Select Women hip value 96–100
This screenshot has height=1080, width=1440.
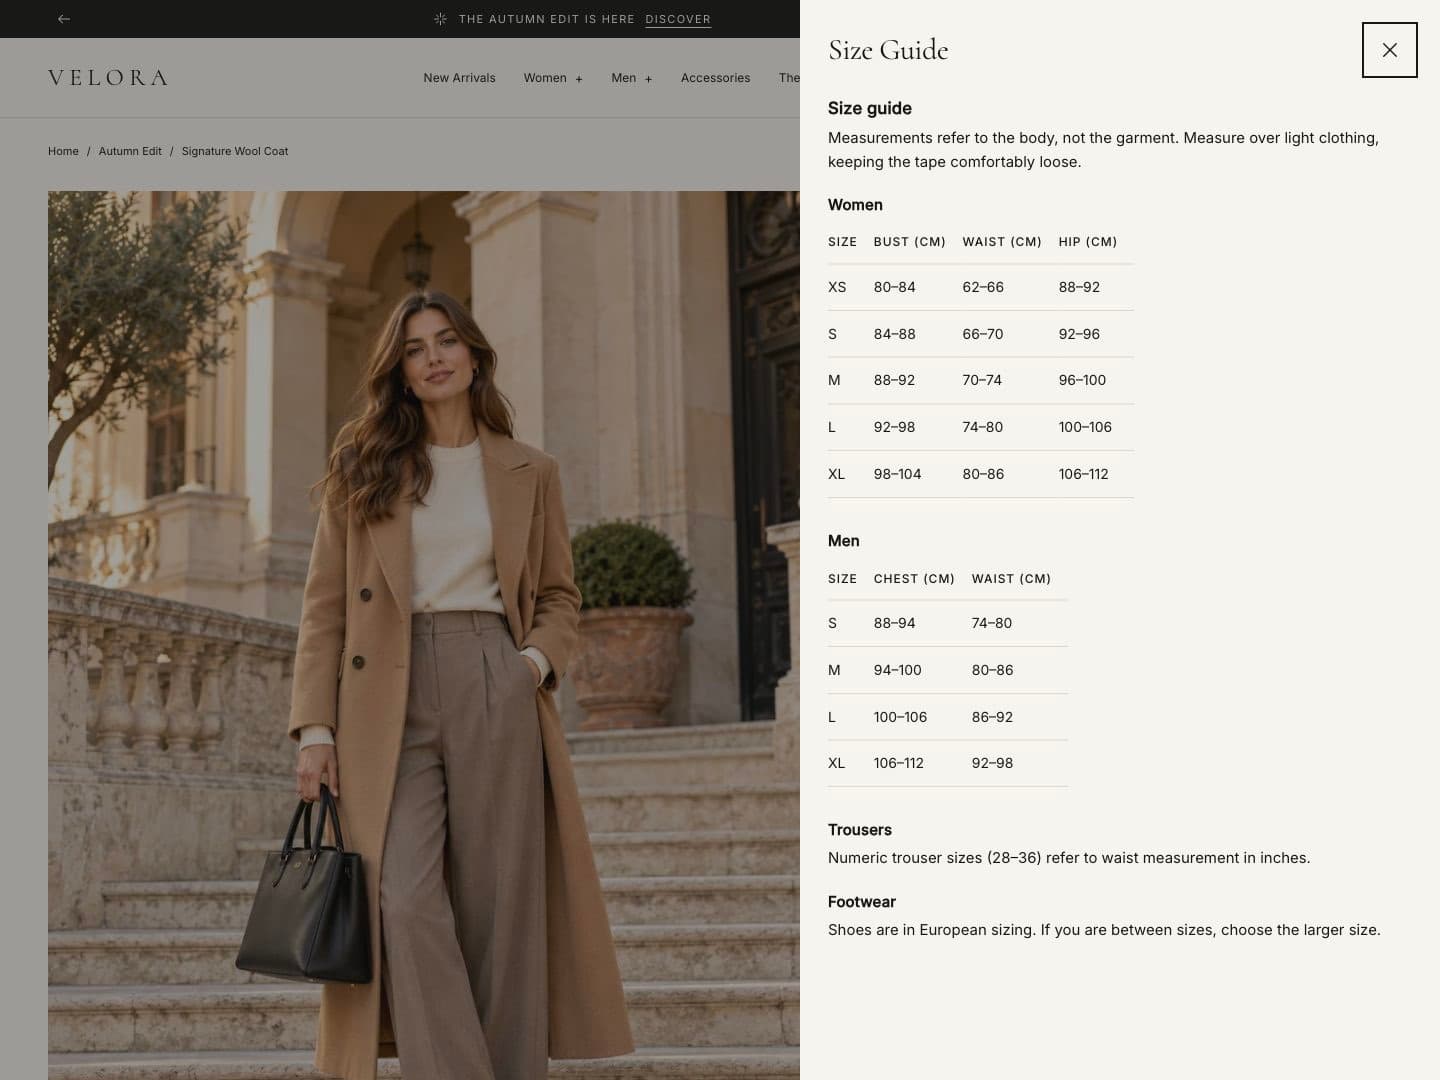point(1082,380)
